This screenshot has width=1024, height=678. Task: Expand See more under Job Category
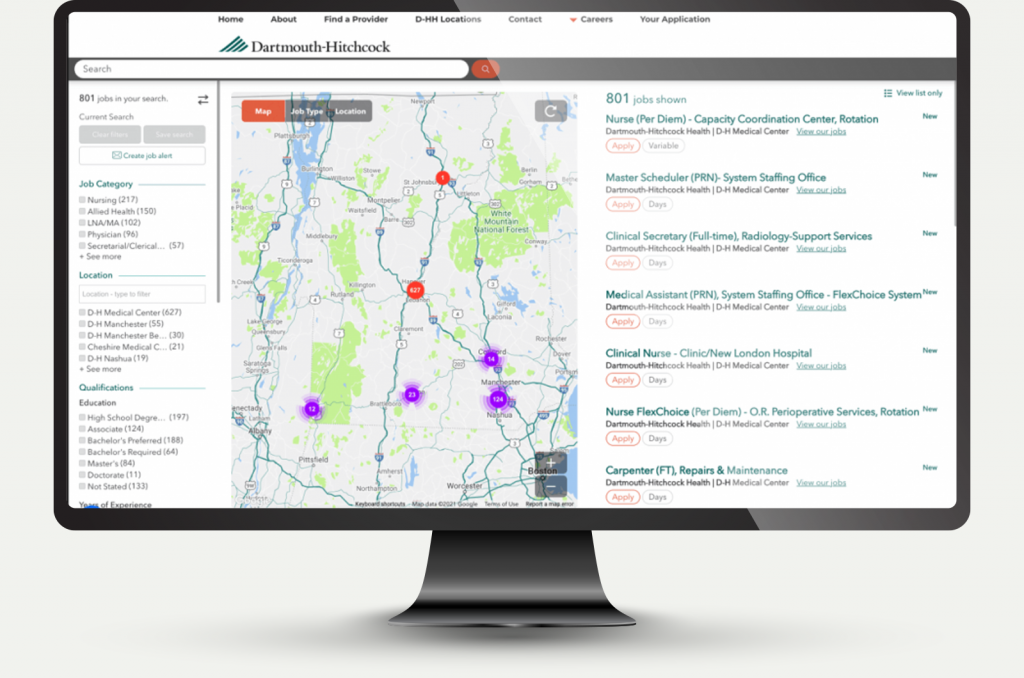coord(101,257)
